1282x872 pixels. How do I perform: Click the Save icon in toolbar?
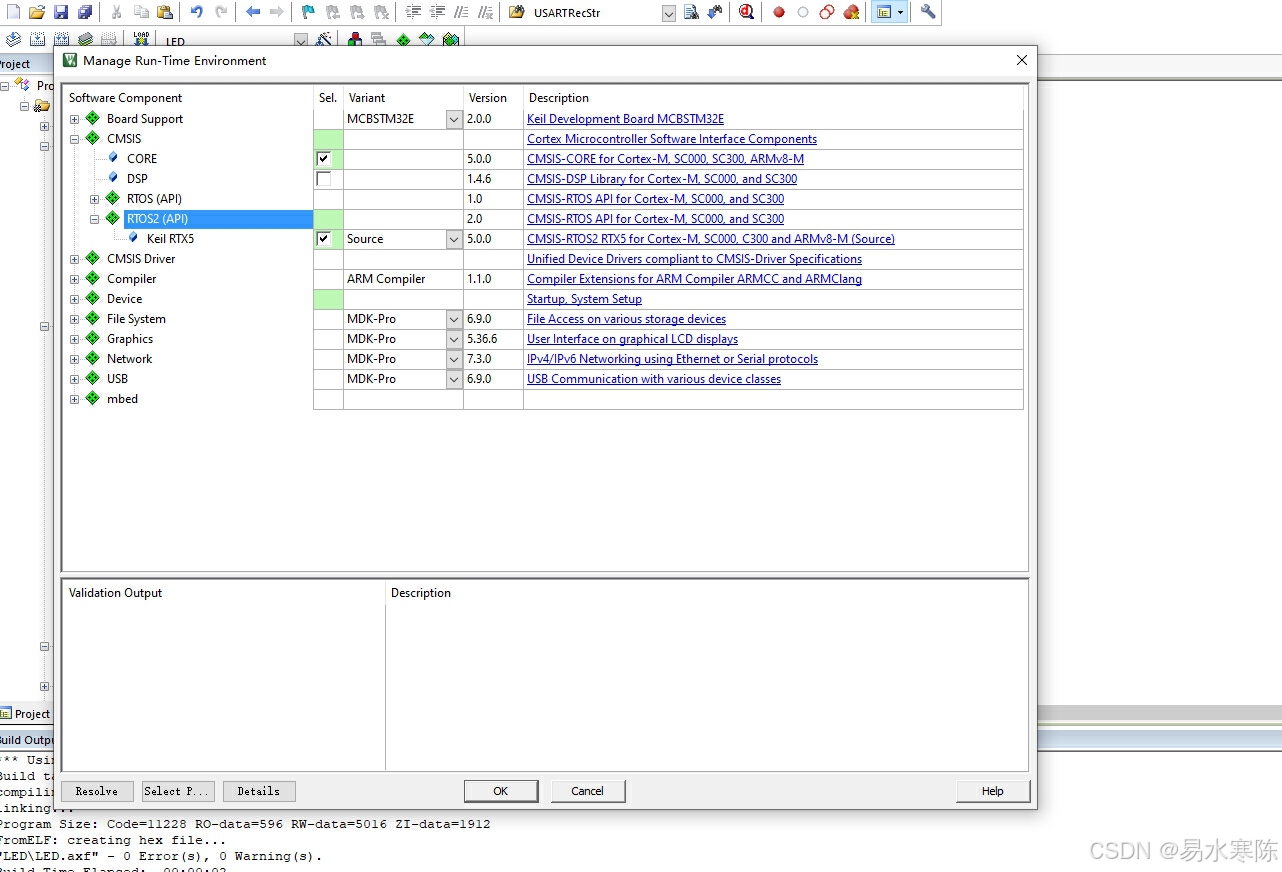click(x=61, y=12)
